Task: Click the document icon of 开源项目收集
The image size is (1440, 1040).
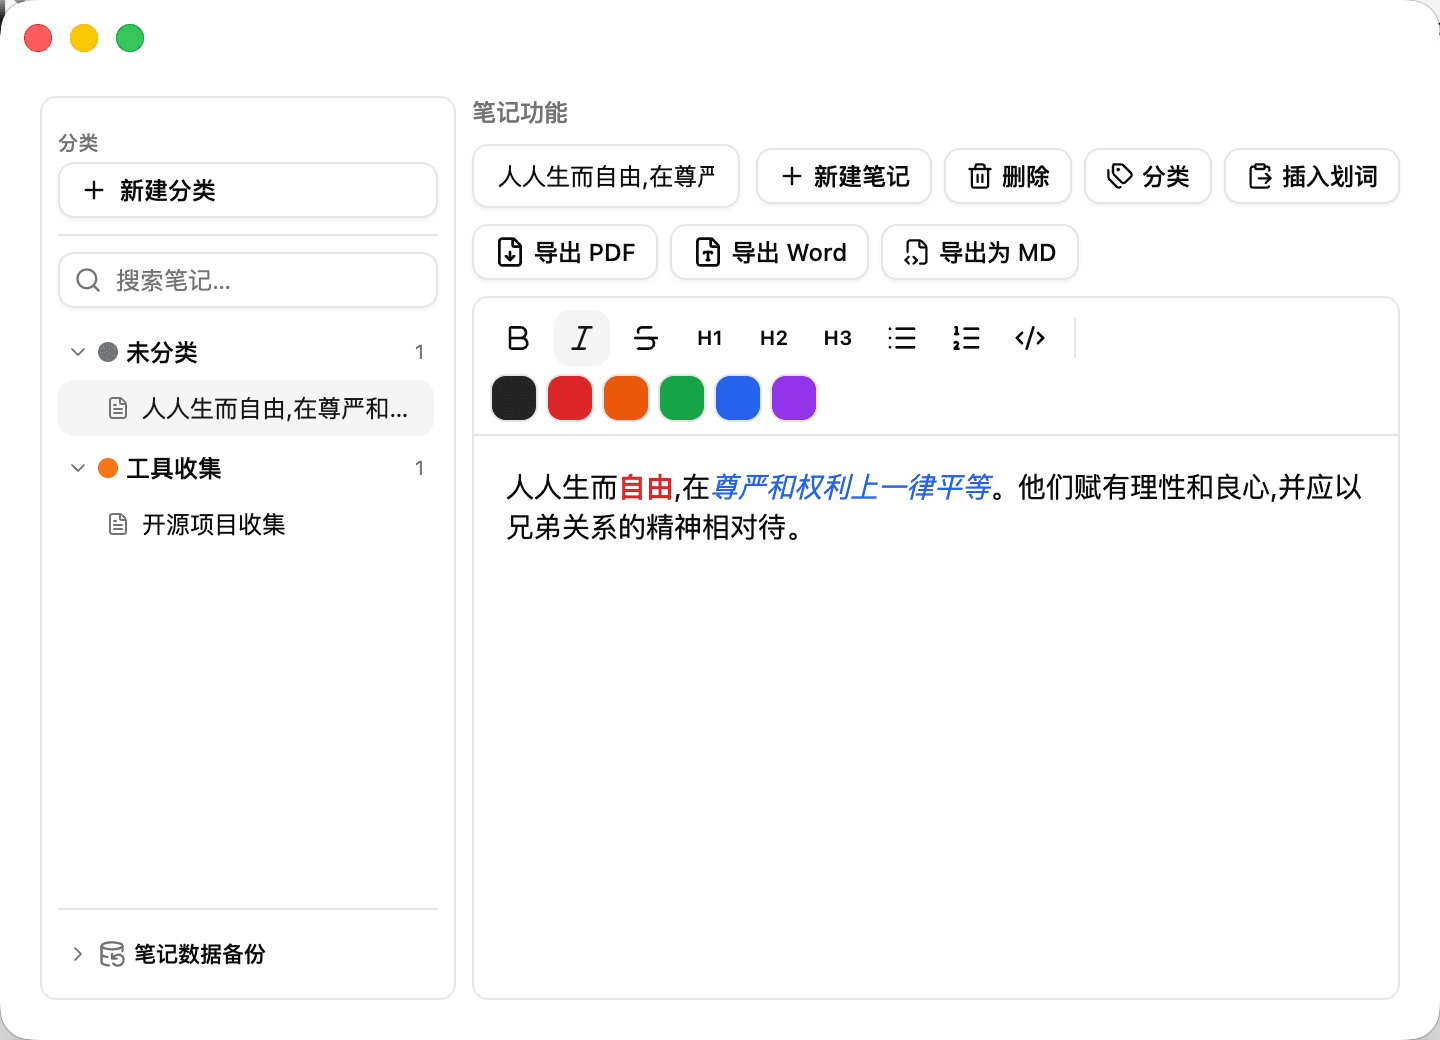Action: pos(118,524)
